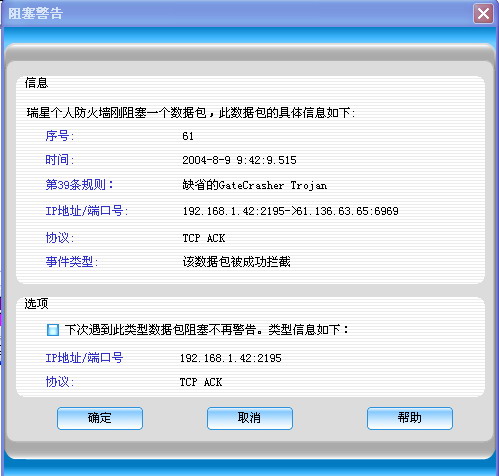The width and height of the screenshot is (499, 476).
Task: Confirm with the 确定 button
Action: point(100,418)
